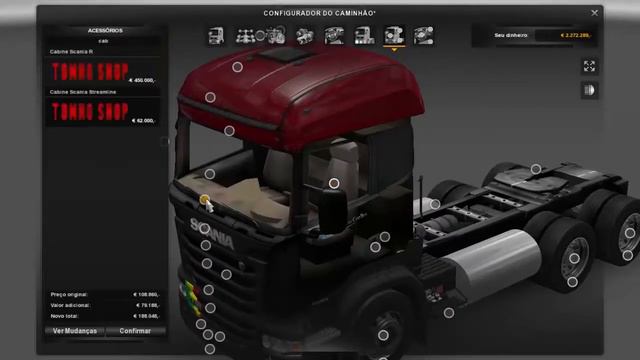Select the node just below the SCANIA logo

tap(206, 245)
